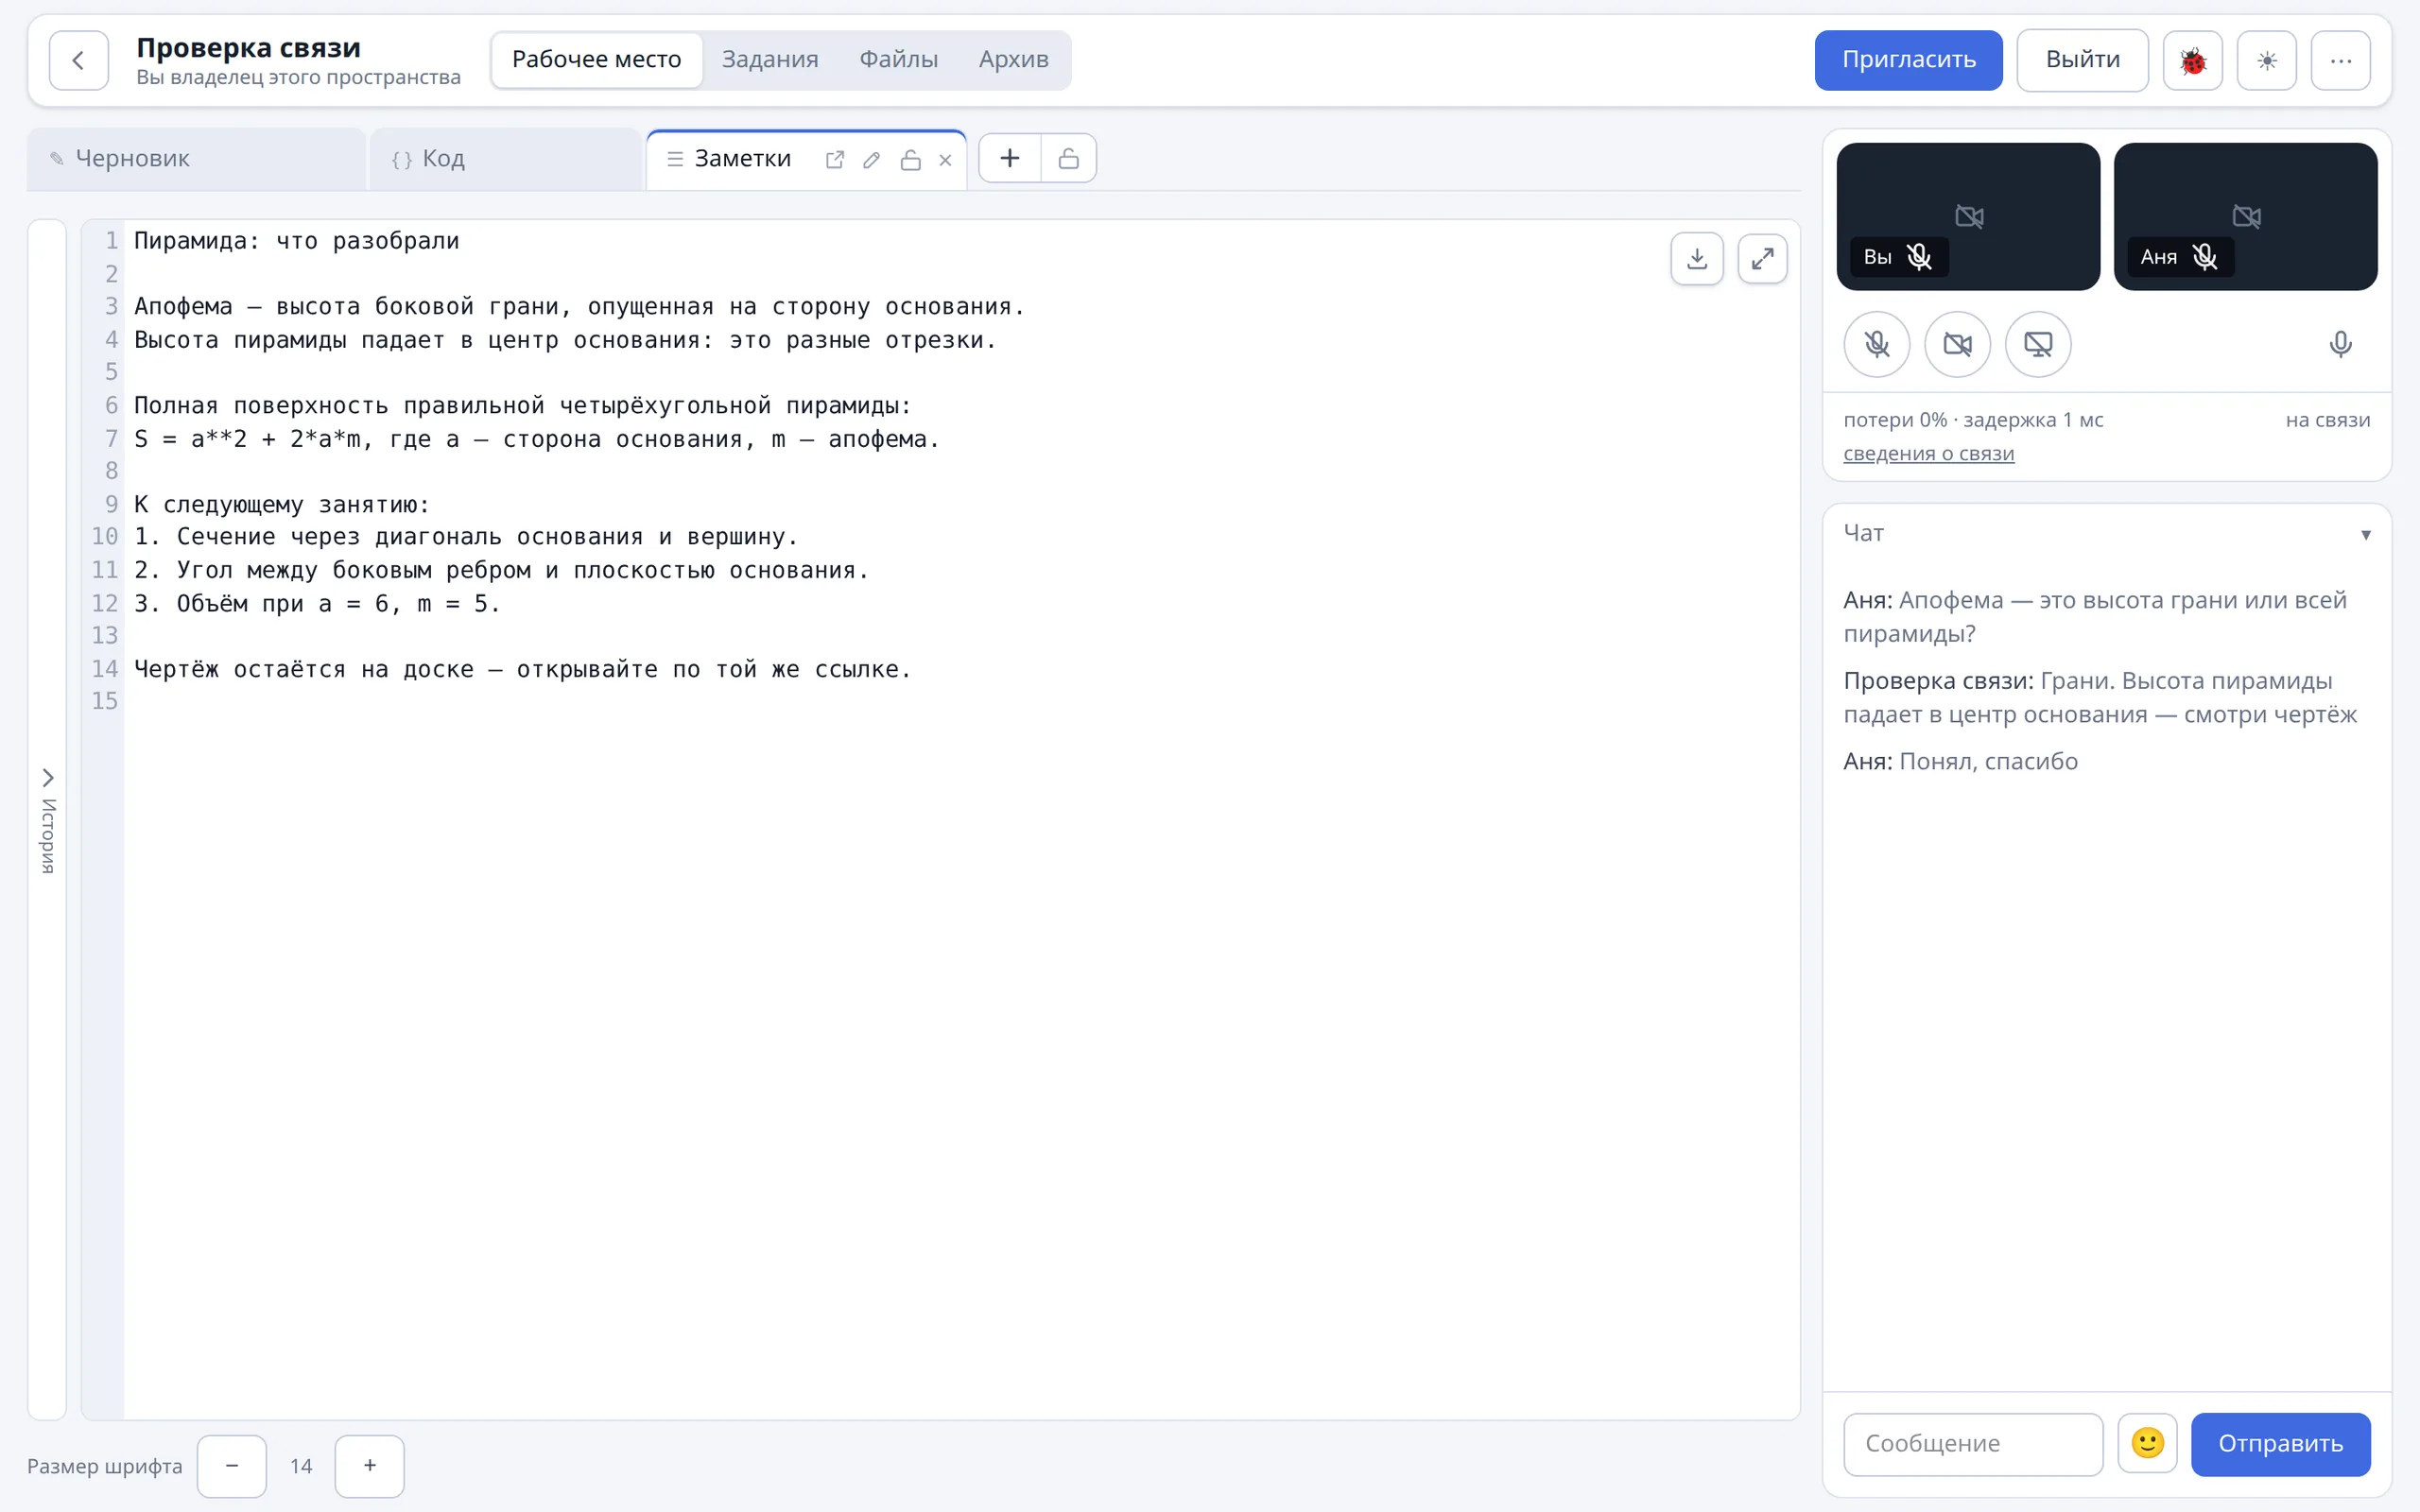Screen dimensions: 2420x1512
Task: Select the Вы video tile
Action: click(1968, 216)
